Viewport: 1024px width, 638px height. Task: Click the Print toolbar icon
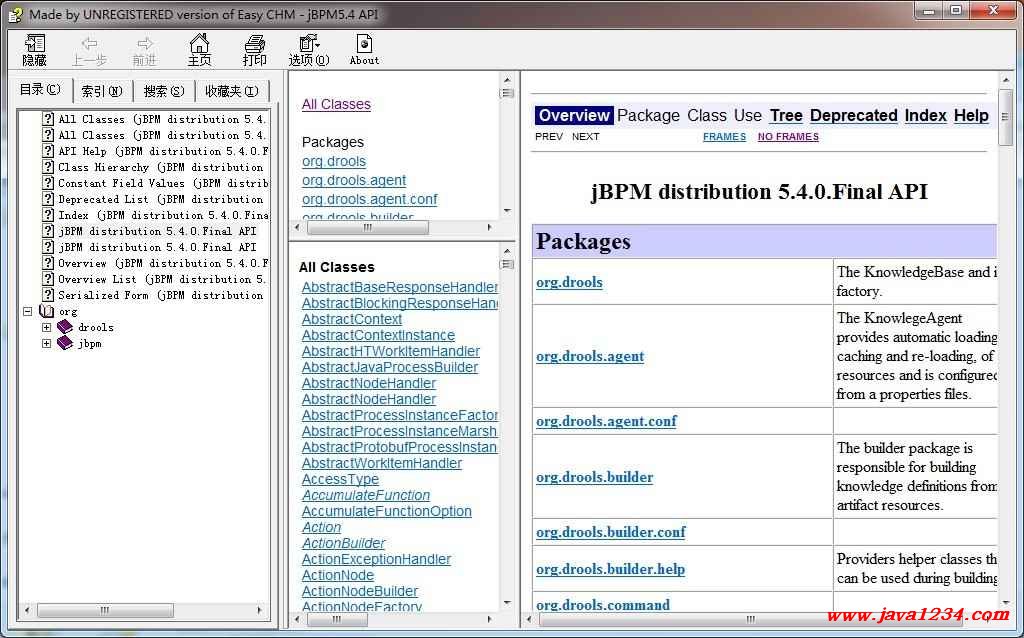pyautogui.click(x=255, y=50)
